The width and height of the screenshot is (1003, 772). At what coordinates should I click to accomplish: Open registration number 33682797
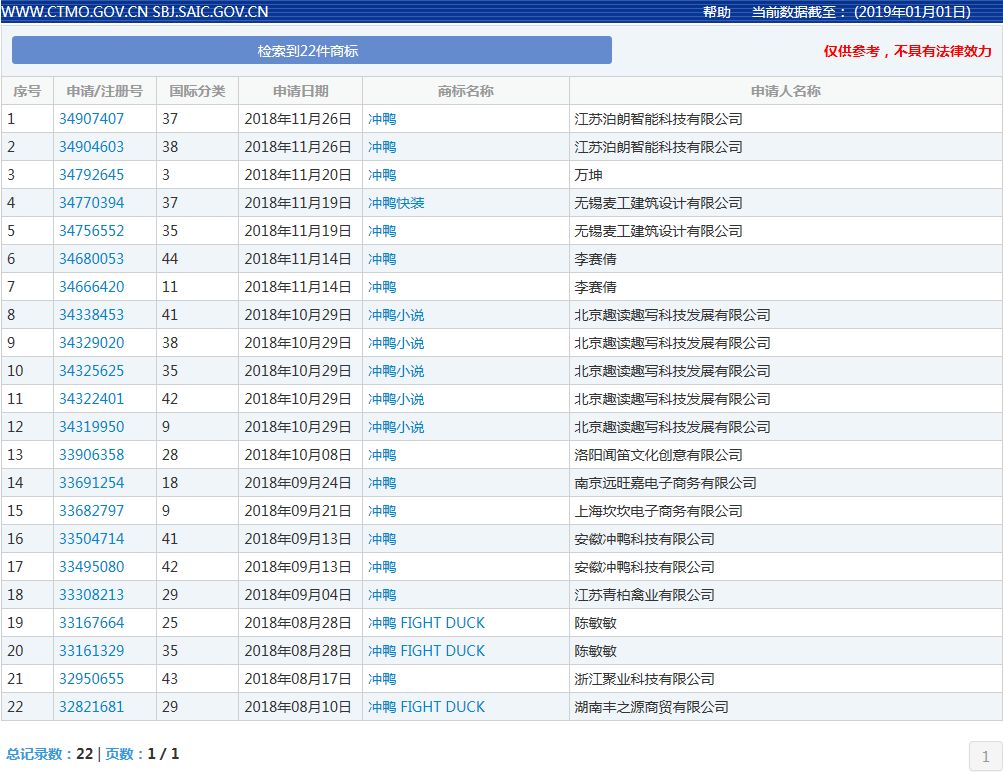point(91,511)
